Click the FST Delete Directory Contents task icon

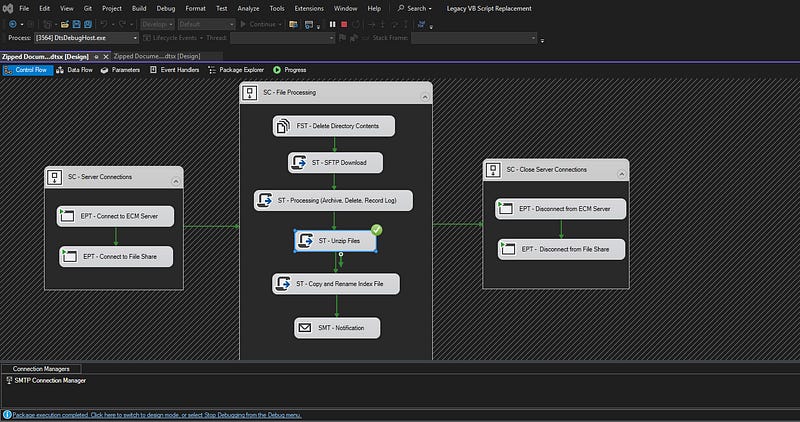point(284,127)
